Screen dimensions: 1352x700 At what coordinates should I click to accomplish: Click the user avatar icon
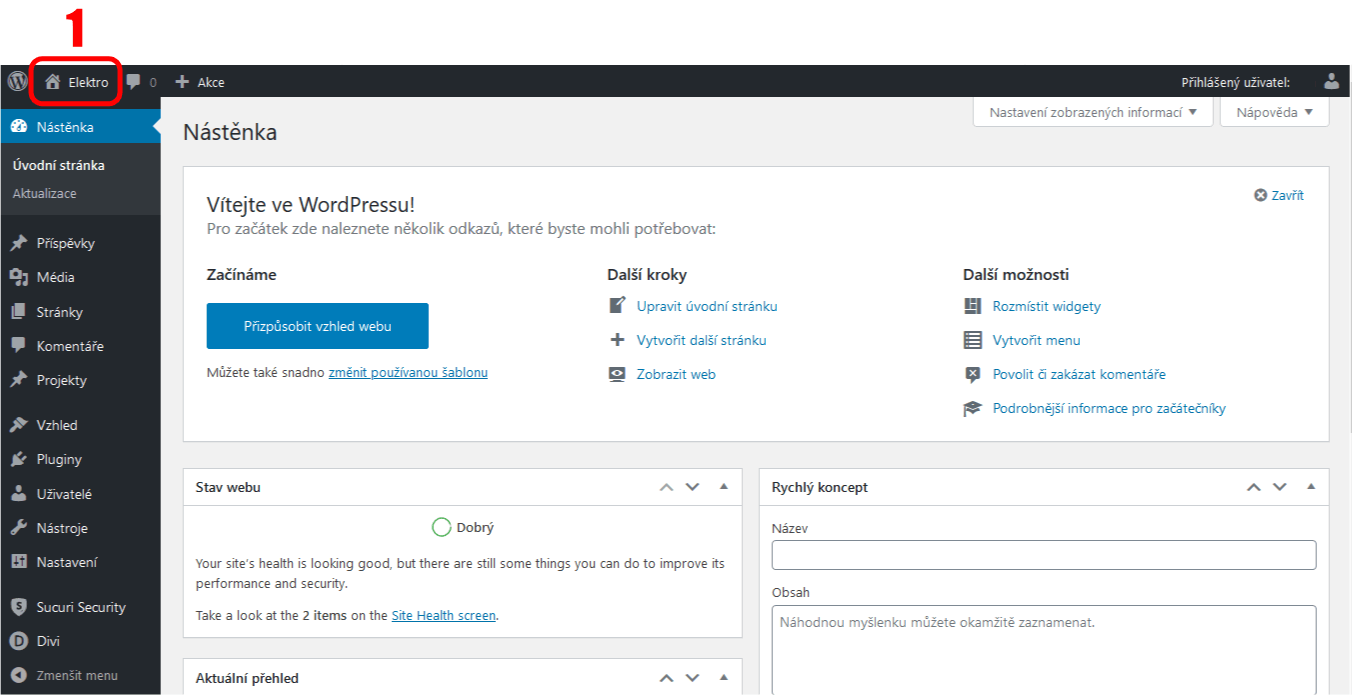(1331, 82)
